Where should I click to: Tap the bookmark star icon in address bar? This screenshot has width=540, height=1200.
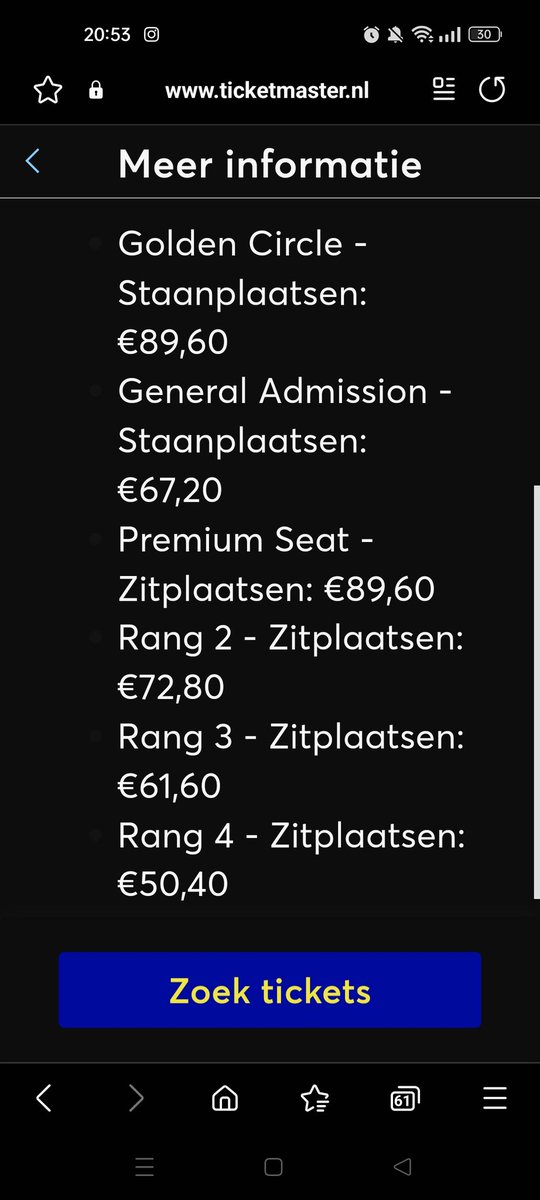coord(48,91)
